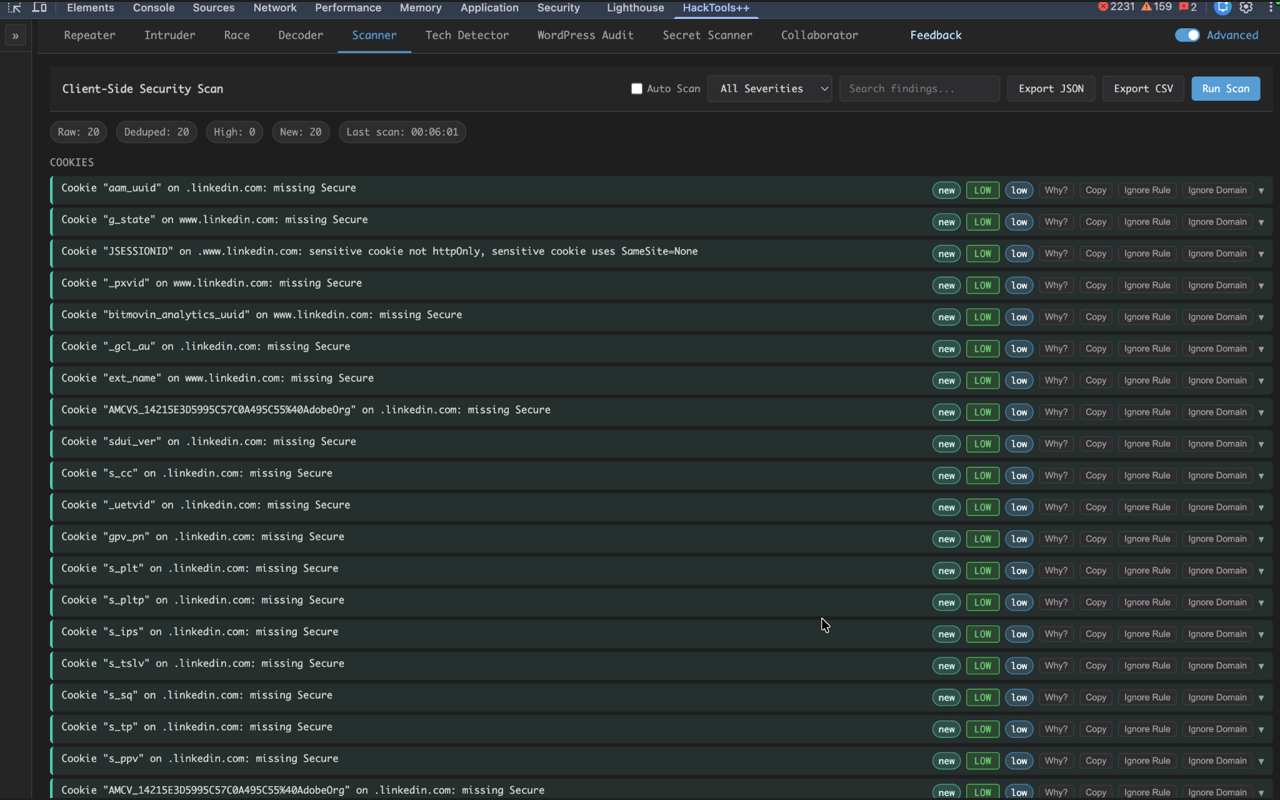This screenshot has height=800, width=1280.
Task: Click Ignore Rule on the _uetvid row
Action: coord(1147,507)
